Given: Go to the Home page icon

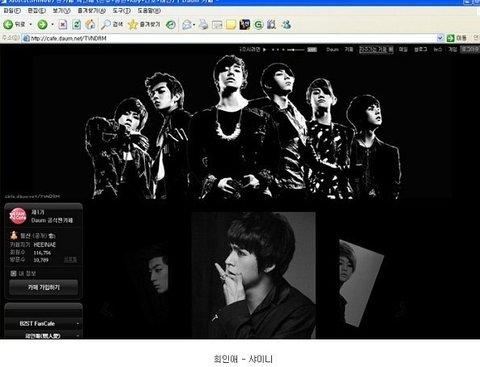Looking at the screenshot, I should click(90, 24).
